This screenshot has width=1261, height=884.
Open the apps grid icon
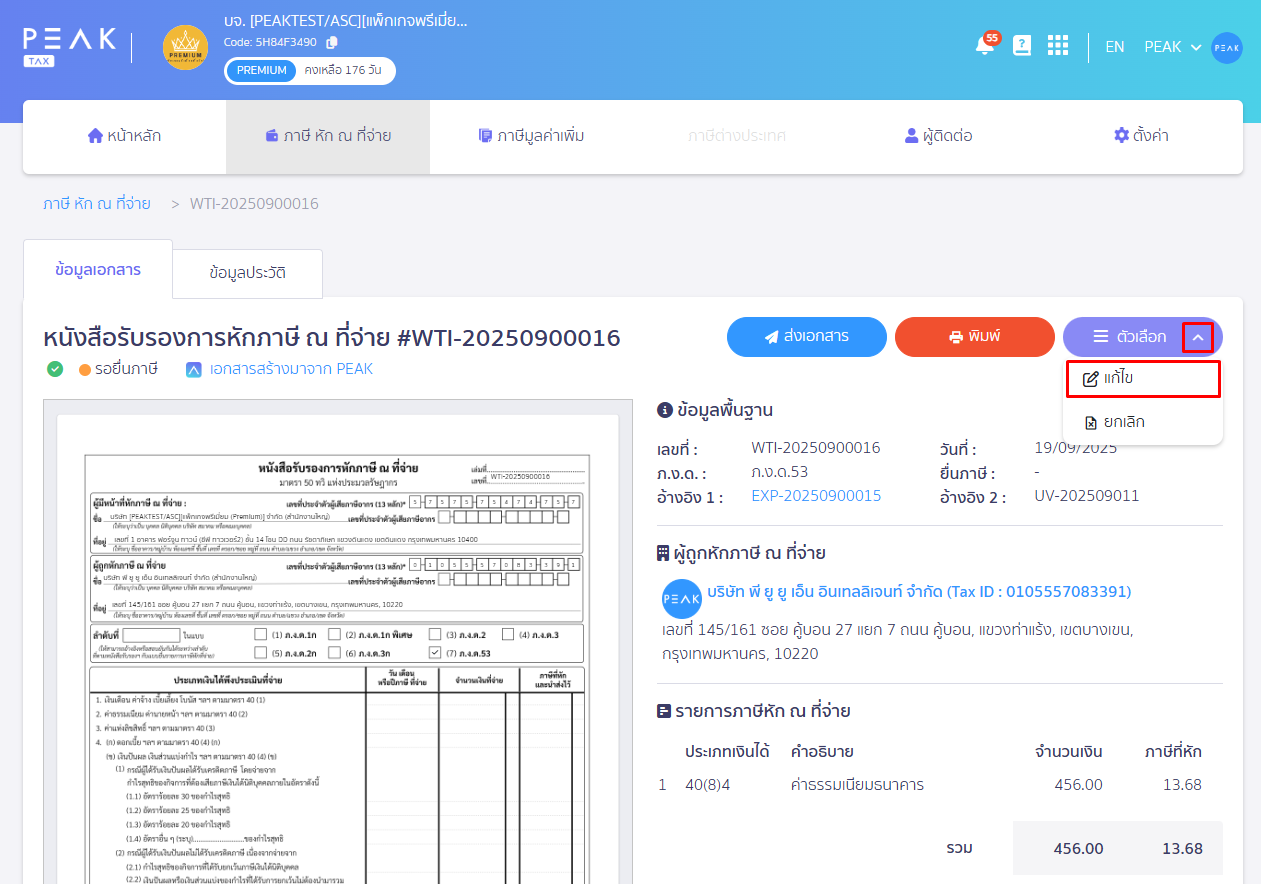1057,45
